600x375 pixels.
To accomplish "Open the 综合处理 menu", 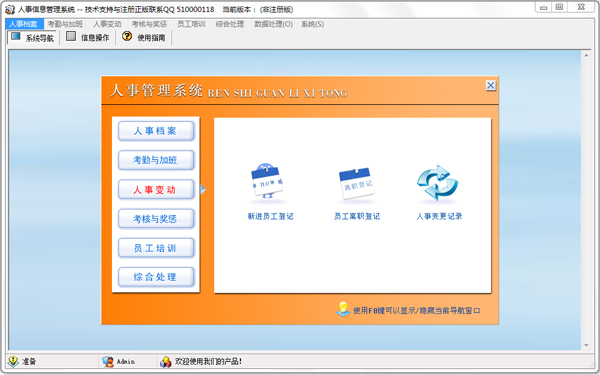I will pyautogui.click(x=230, y=24).
